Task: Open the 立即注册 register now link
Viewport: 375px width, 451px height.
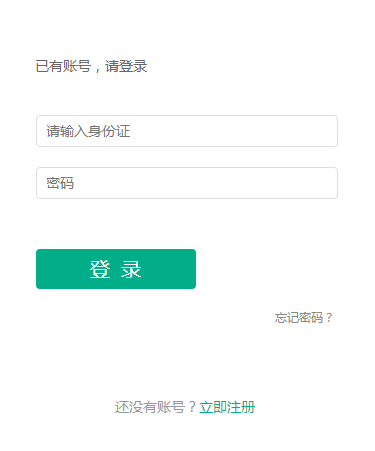Action: point(227,407)
